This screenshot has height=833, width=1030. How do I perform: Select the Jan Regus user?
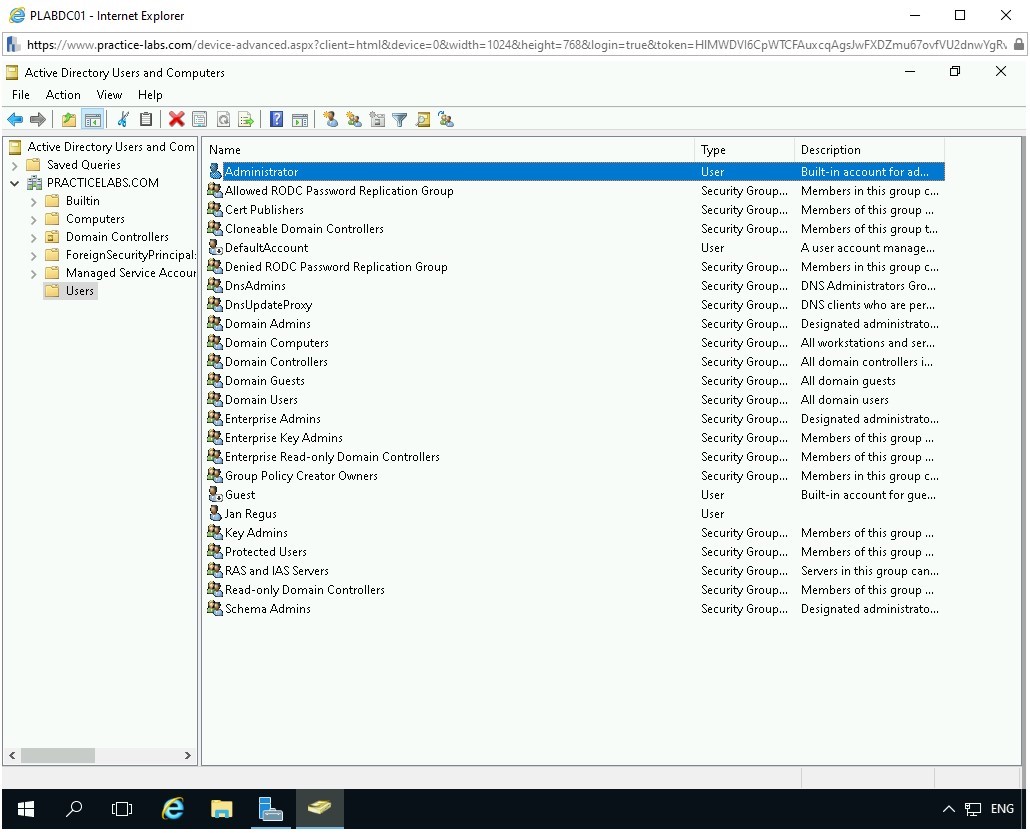tap(250, 514)
